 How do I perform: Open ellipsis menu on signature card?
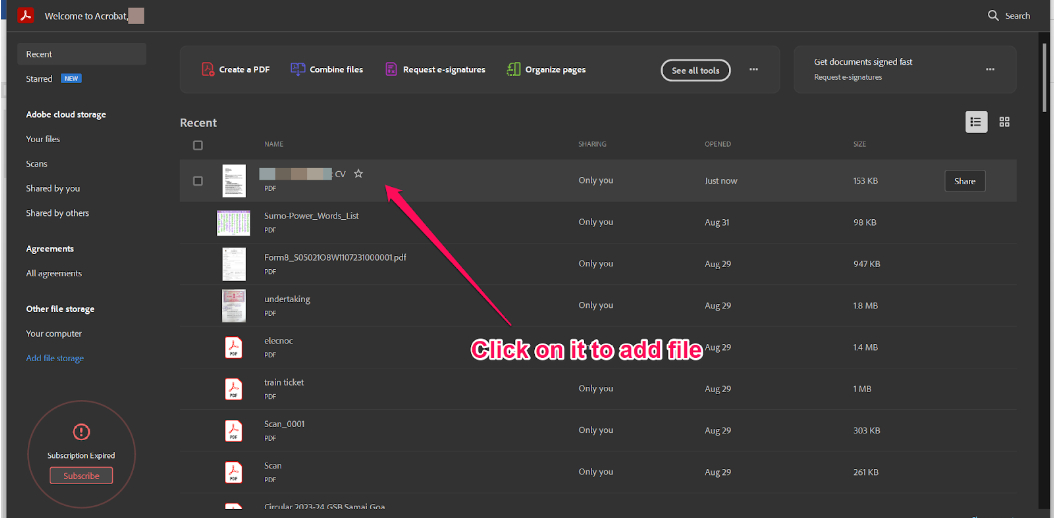[989, 70]
